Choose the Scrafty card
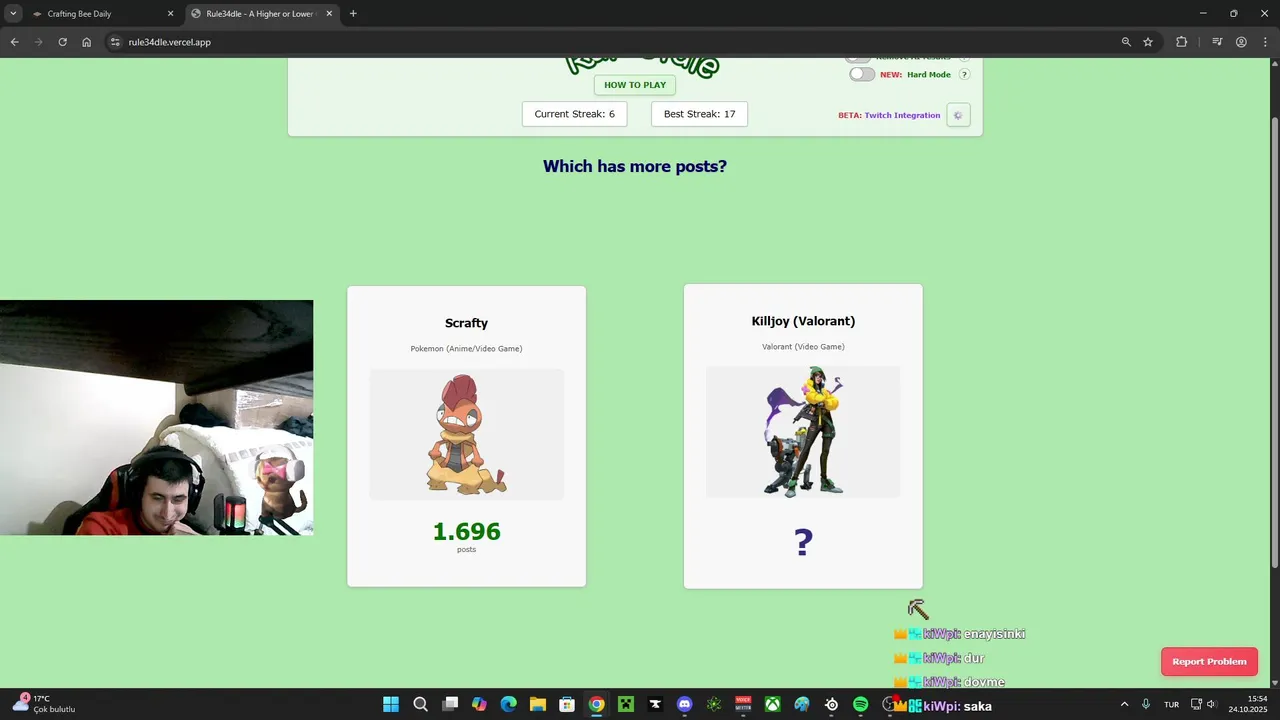The width and height of the screenshot is (1280, 720). coord(466,436)
